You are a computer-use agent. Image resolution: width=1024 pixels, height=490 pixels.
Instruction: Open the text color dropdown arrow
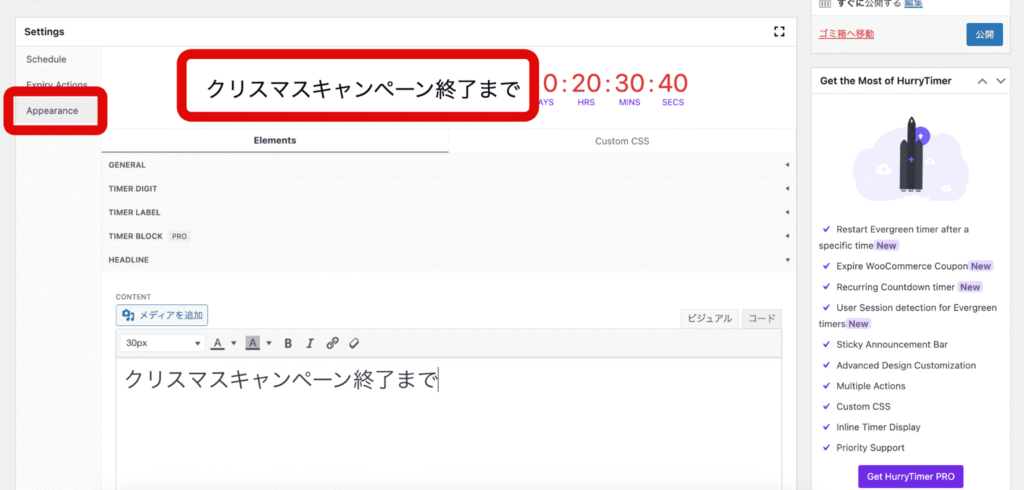tap(234, 343)
